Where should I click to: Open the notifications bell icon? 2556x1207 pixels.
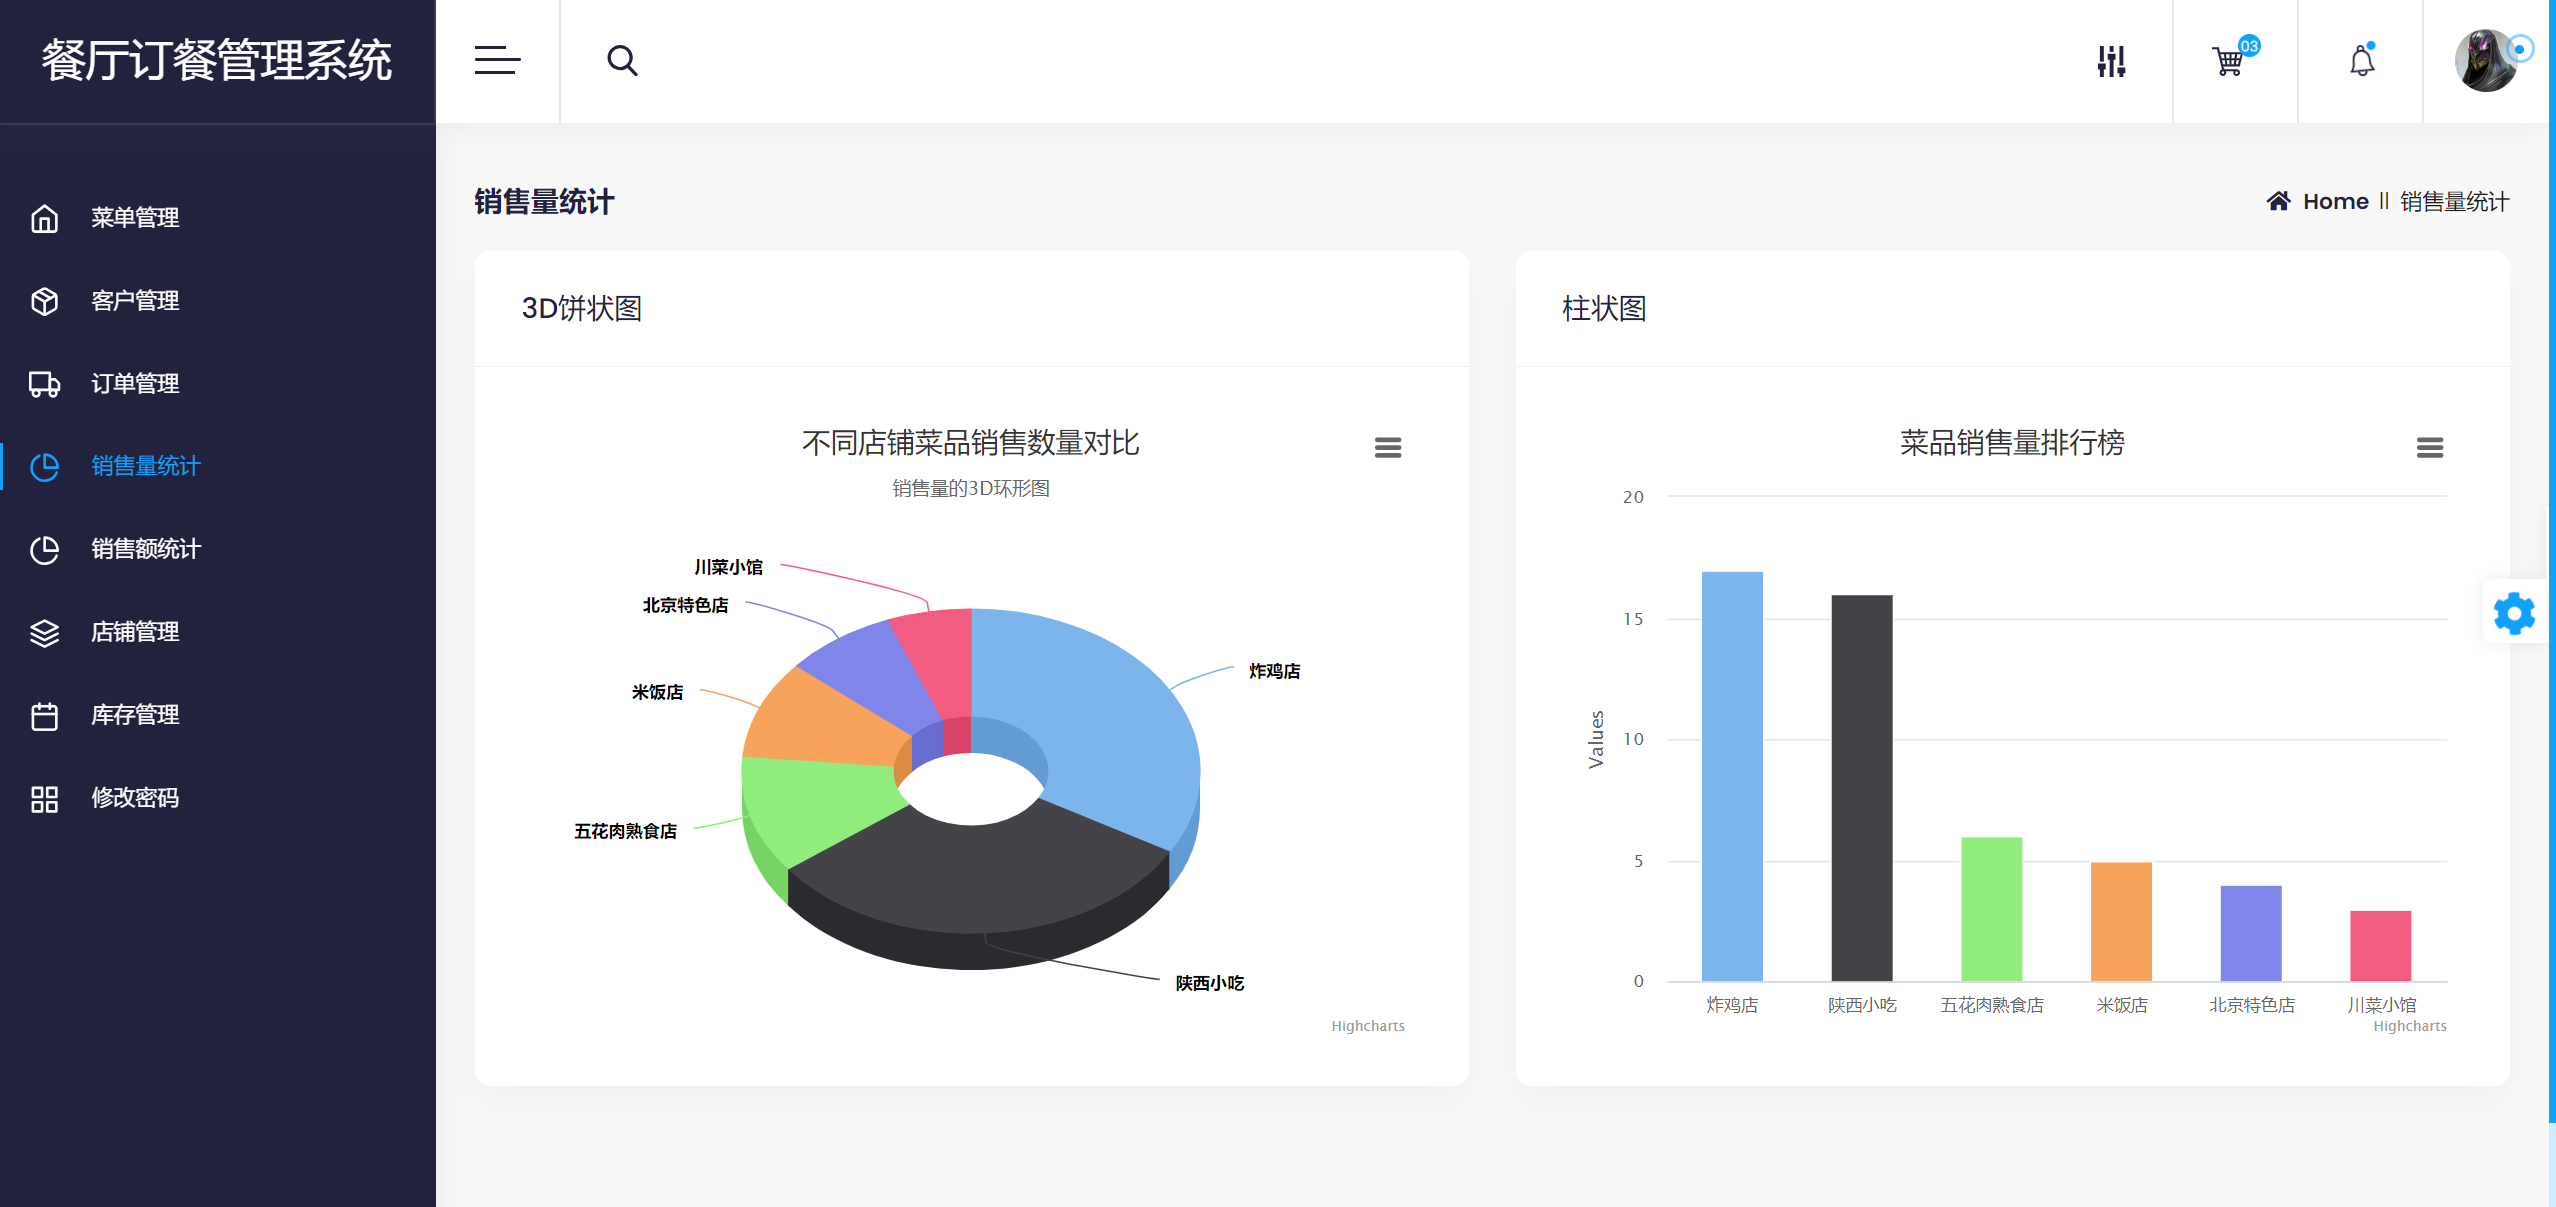[2361, 61]
